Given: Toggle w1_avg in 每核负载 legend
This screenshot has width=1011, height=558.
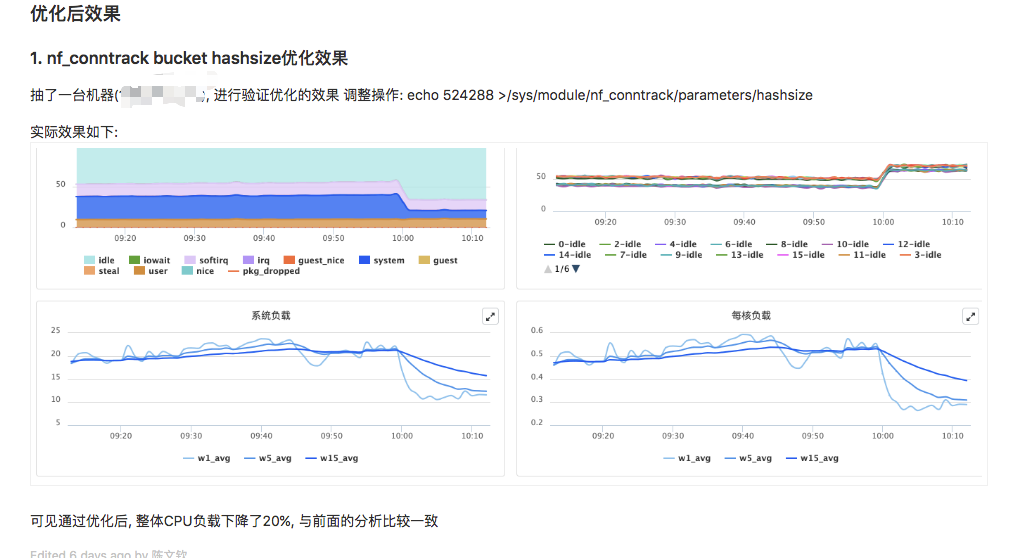Looking at the screenshot, I should (687, 458).
